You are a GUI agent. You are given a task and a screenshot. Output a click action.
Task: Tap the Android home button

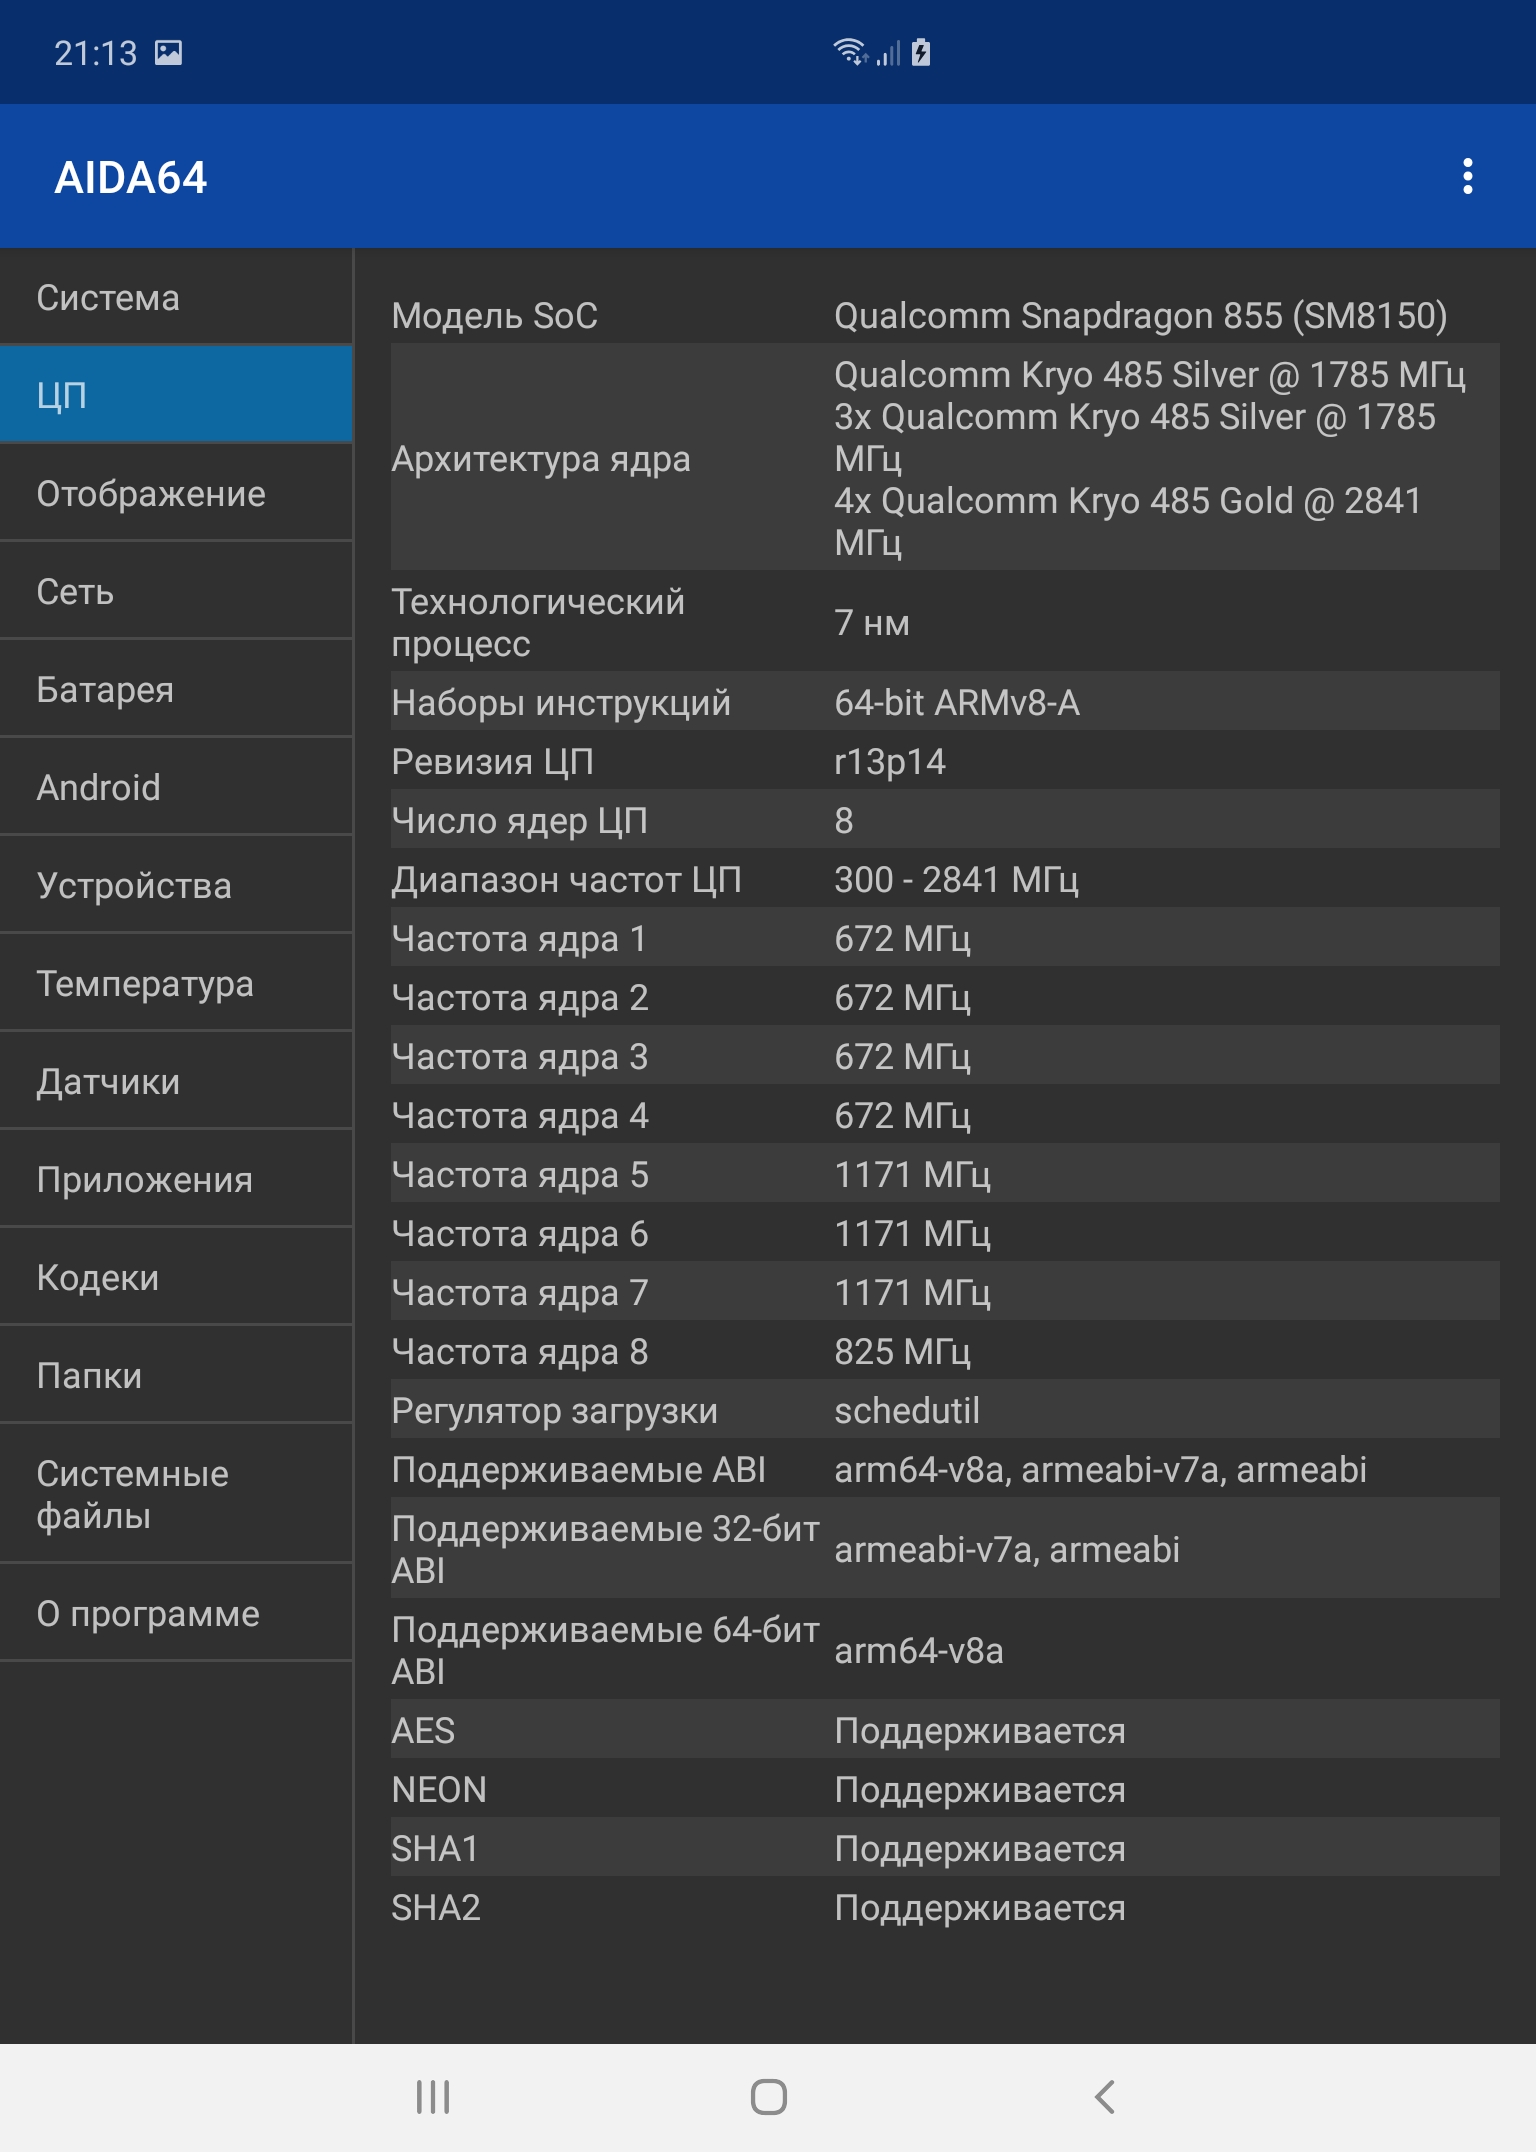[768, 2097]
